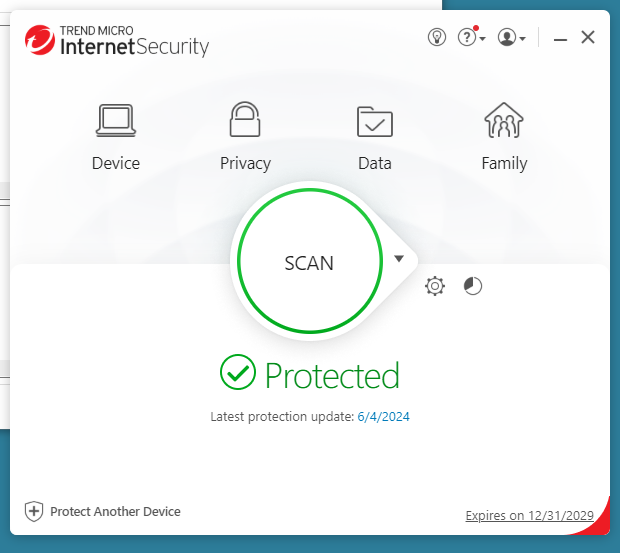
Task: Open the 6/4/2024 protection update link
Action: click(383, 416)
